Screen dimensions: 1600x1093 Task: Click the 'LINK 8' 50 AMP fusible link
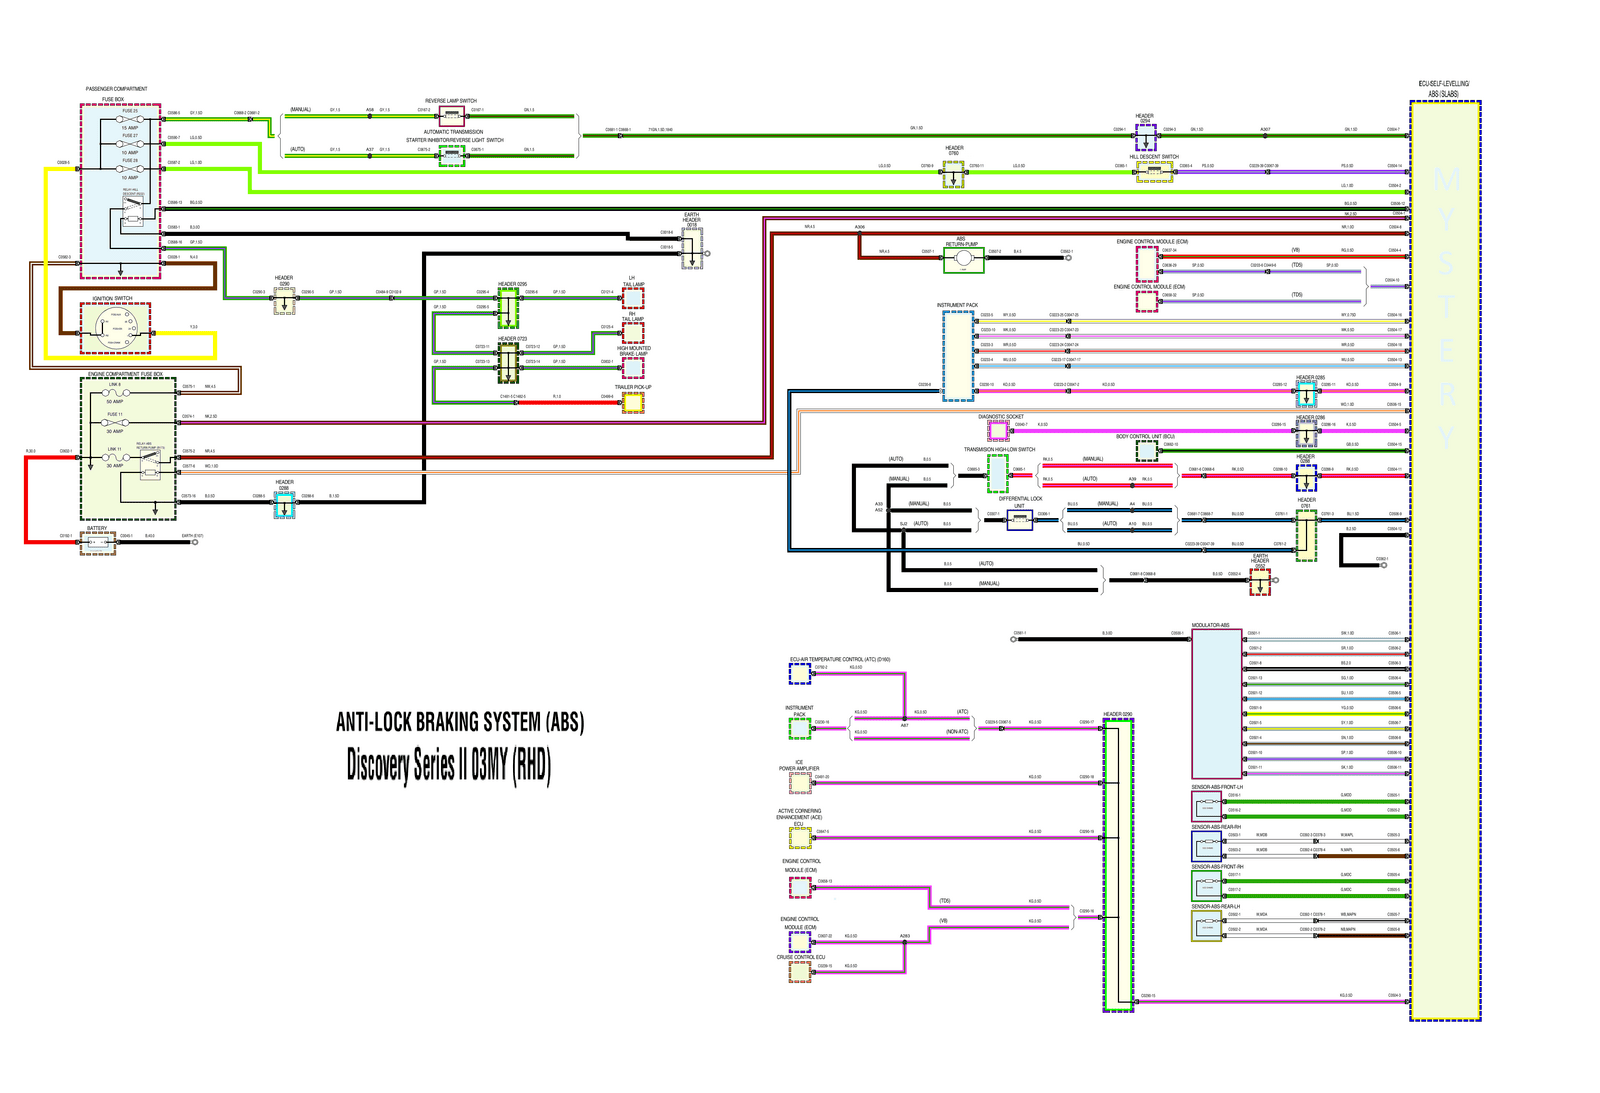pyautogui.click(x=116, y=393)
